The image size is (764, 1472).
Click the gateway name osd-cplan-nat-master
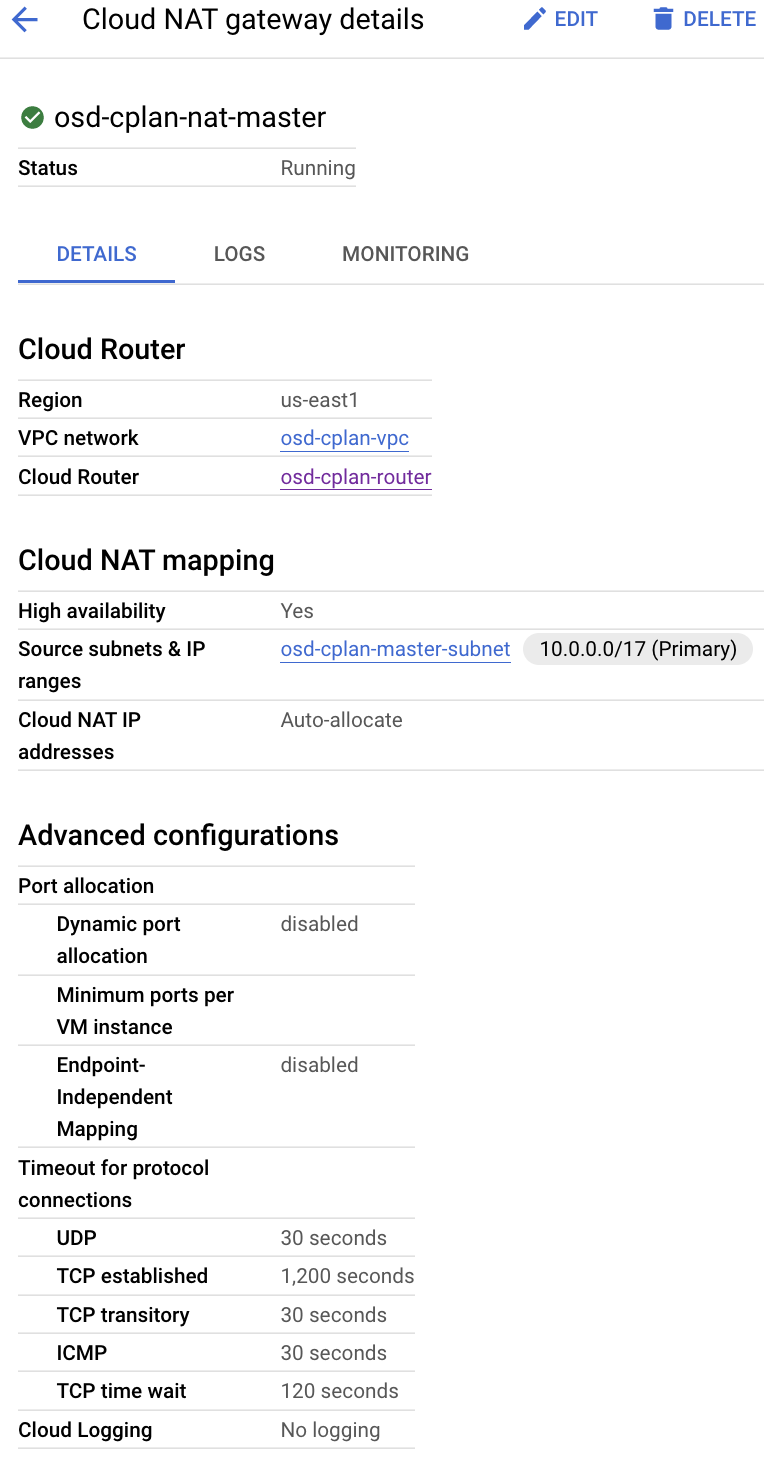pos(190,117)
